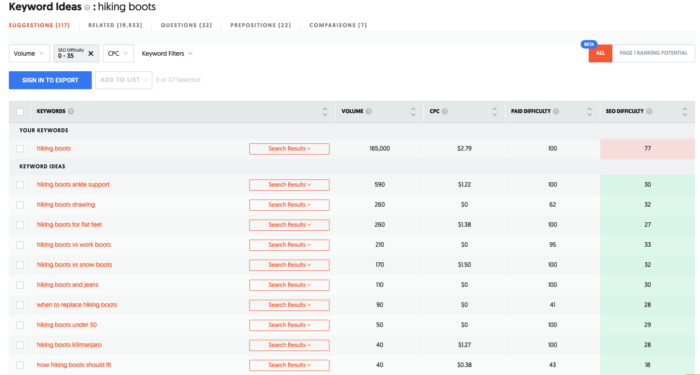This screenshot has width=700, height=375.
Task: Click the red SEO difficulty cell showing 77
Action: coord(647,149)
